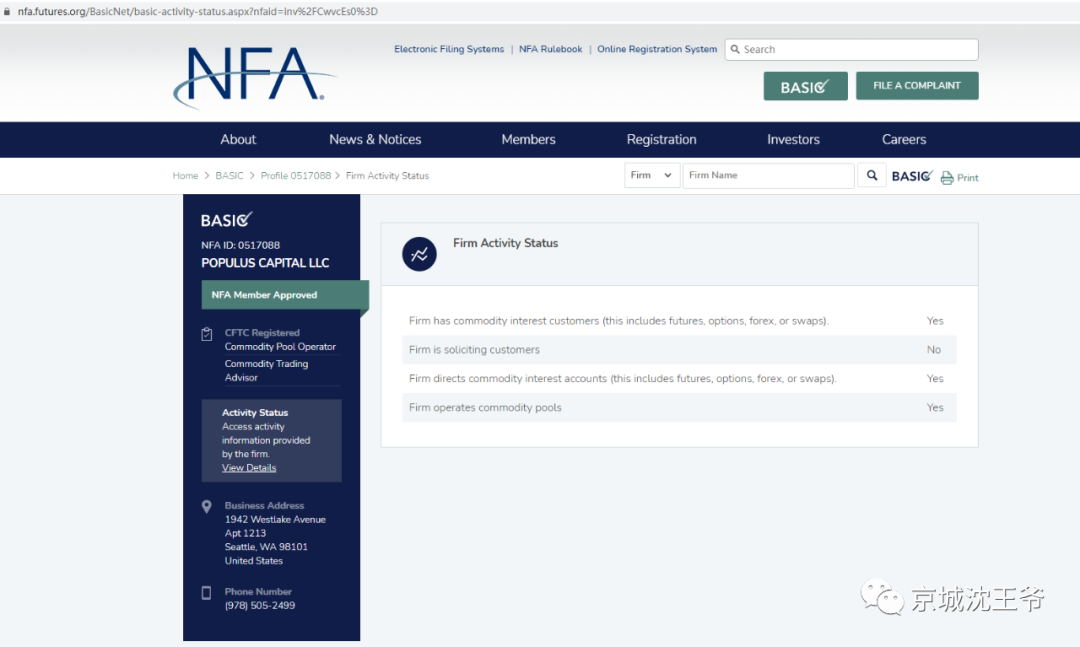Click the printer icon next to Print
Image resolution: width=1080 pixels, height=647 pixels.
(947, 178)
